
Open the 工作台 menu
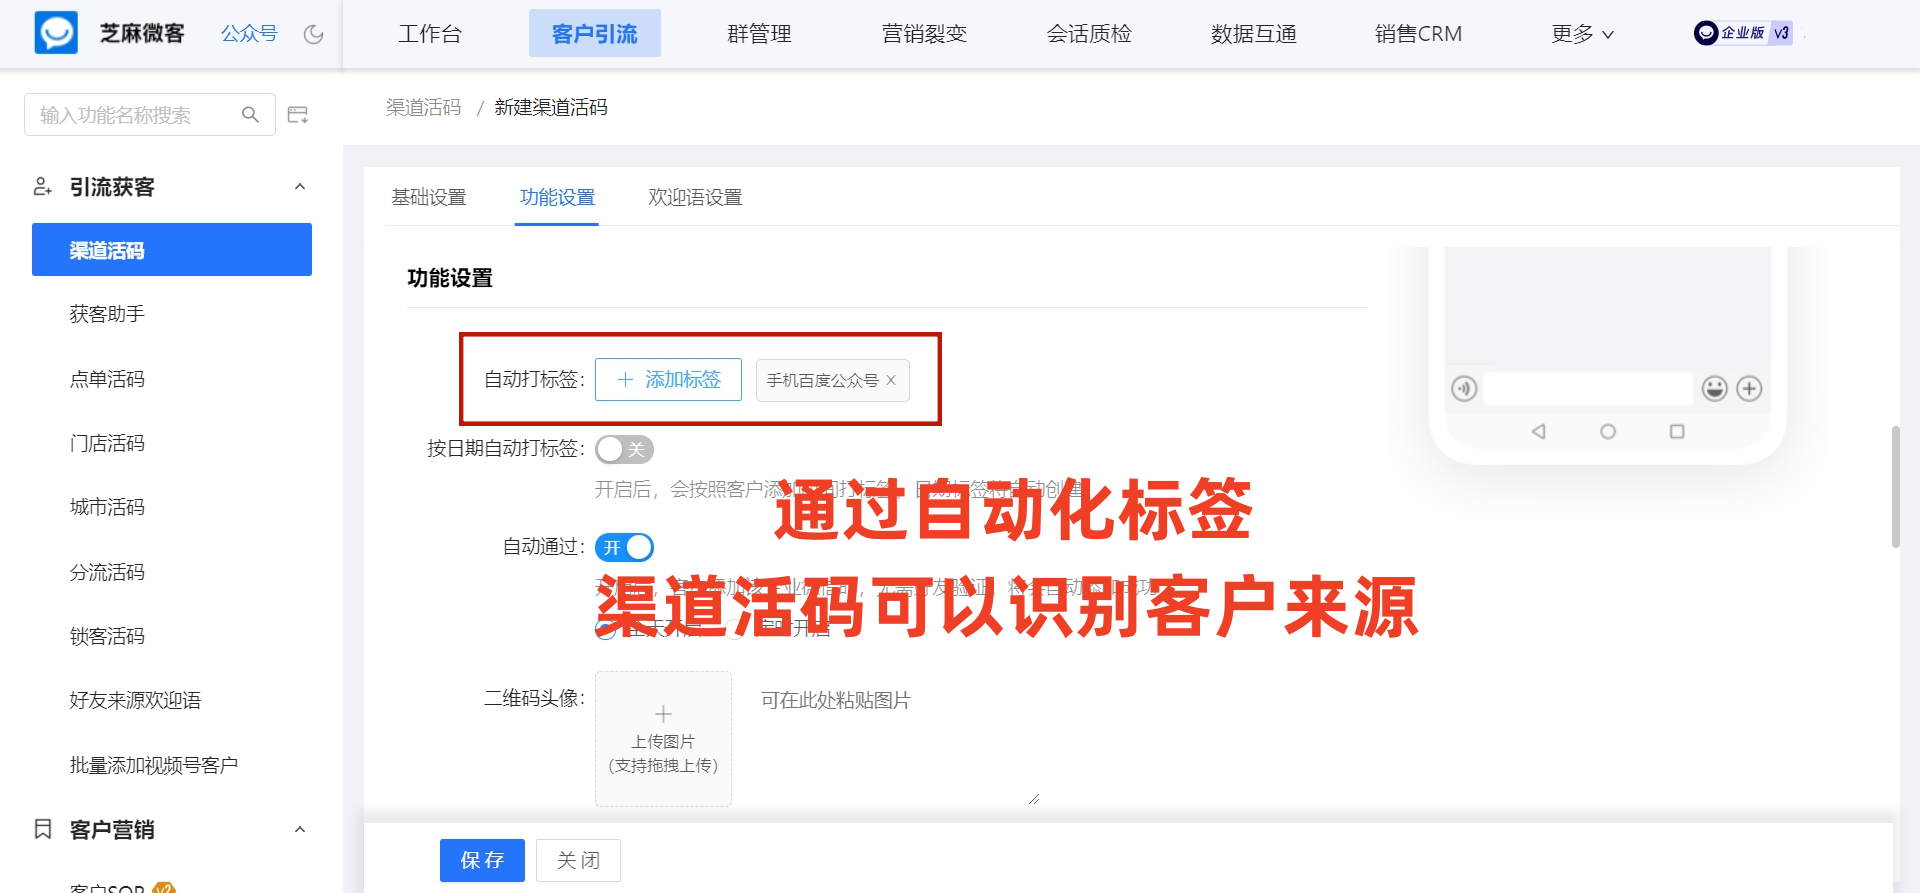[430, 34]
